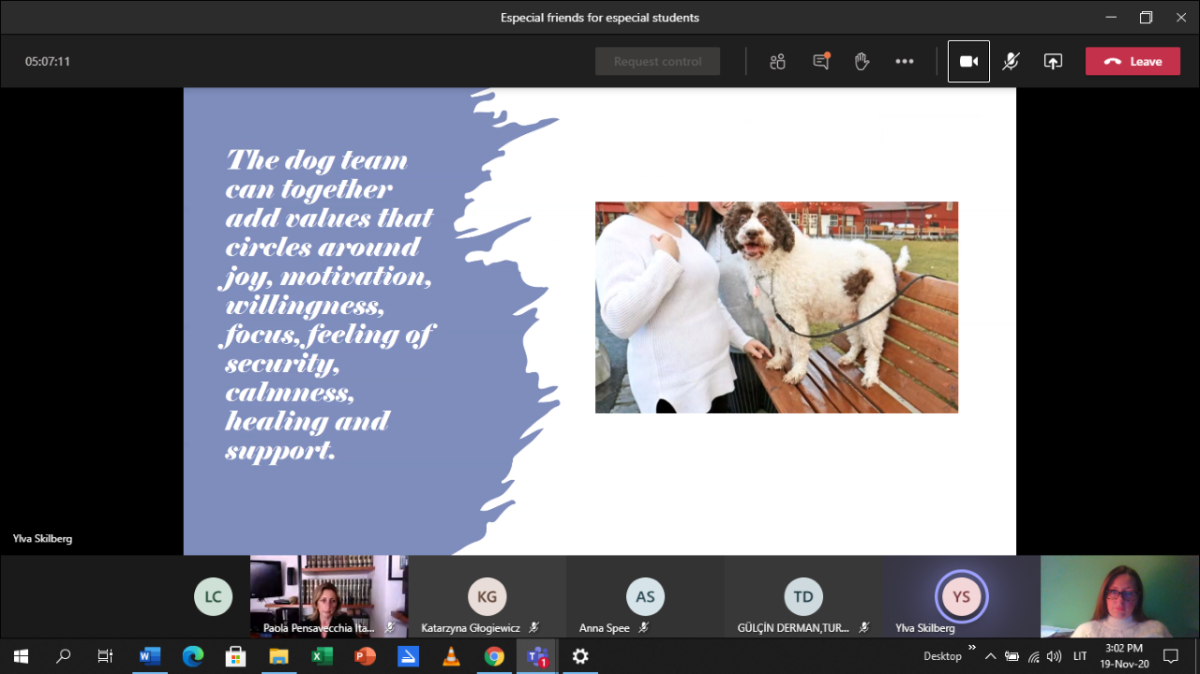Screen dimensions: 1200x674
Task: Select Paola Pensavecchia's video tile
Action: (x=328, y=595)
